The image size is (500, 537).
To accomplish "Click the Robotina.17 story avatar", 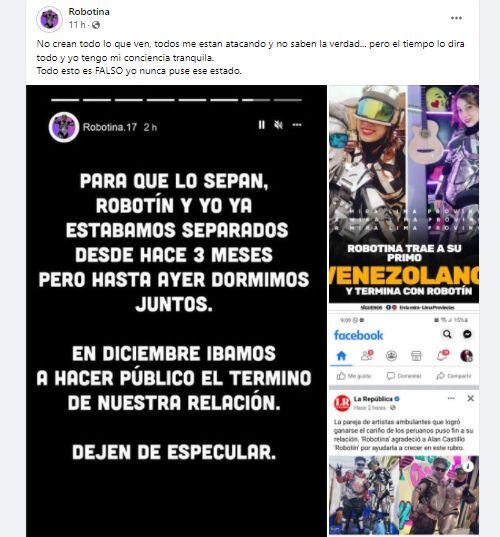I will pos(64,127).
